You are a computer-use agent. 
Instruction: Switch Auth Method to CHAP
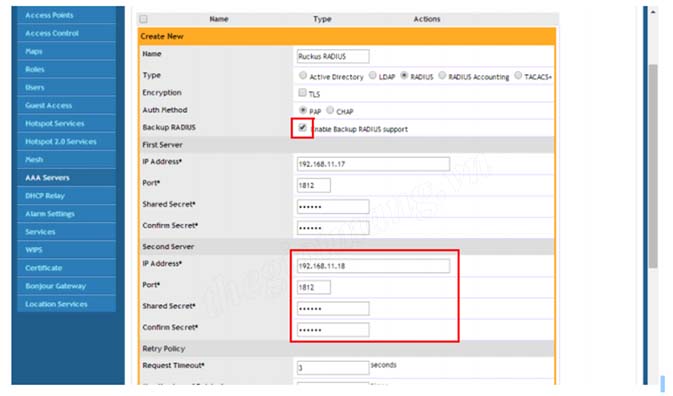pyautogui.click(x=330, y=110)
